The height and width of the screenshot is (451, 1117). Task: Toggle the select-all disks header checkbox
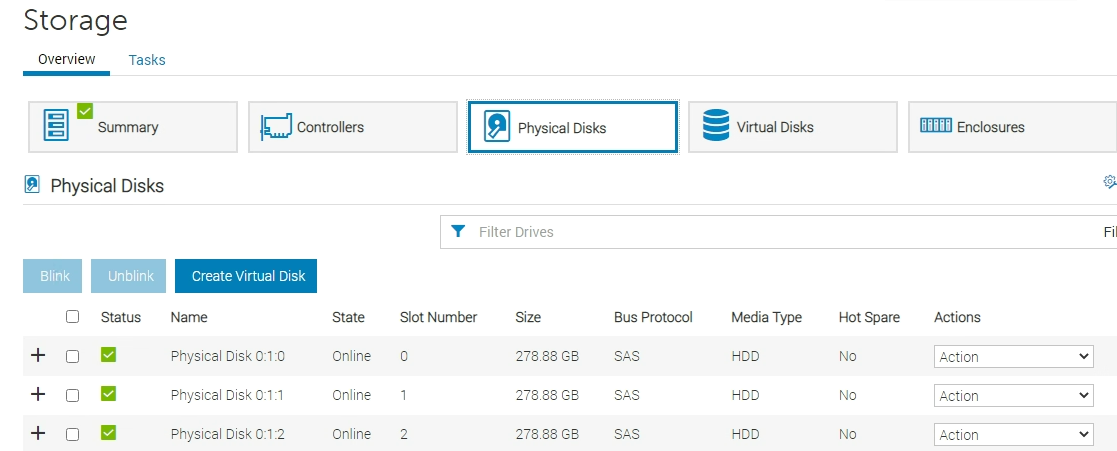(x=72, y=317)
